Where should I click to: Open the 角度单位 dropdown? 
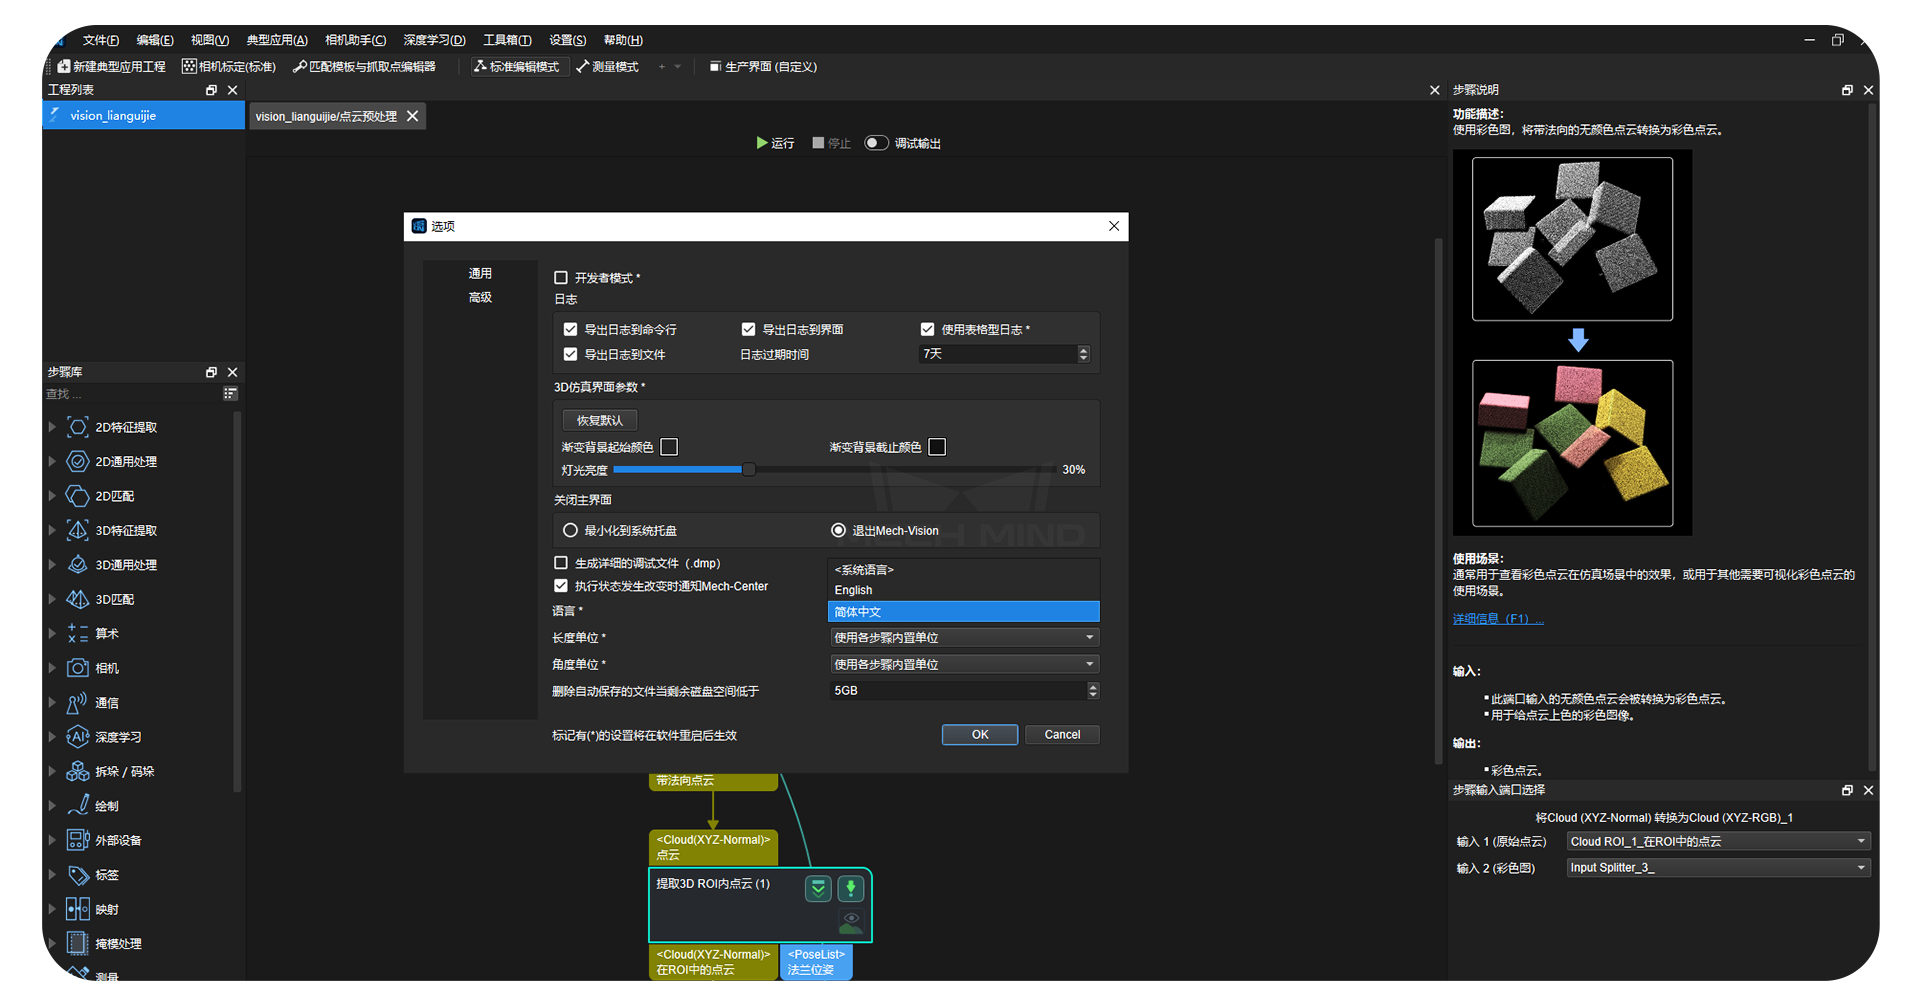point(964,664)
